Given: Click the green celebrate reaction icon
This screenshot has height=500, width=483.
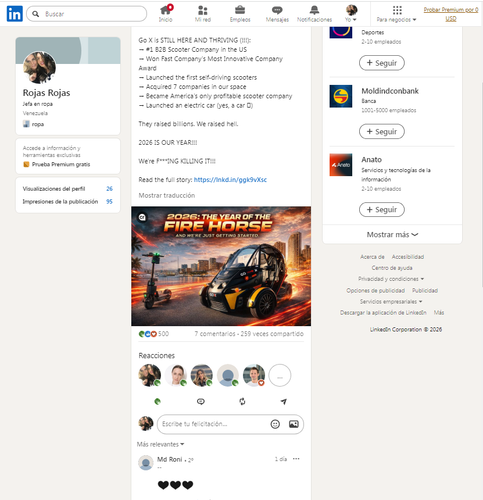Looking at the screenshot, I should point(158,401).
